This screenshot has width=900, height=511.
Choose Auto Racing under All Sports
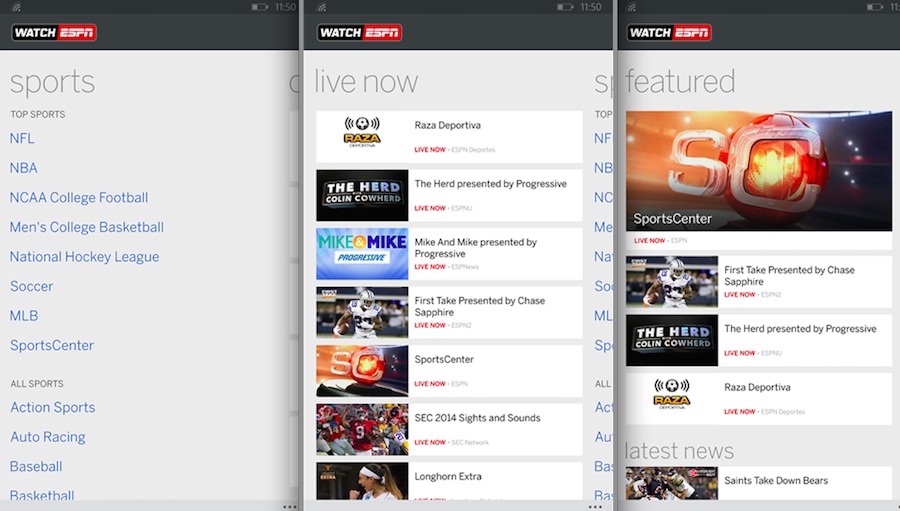(48, 438)
